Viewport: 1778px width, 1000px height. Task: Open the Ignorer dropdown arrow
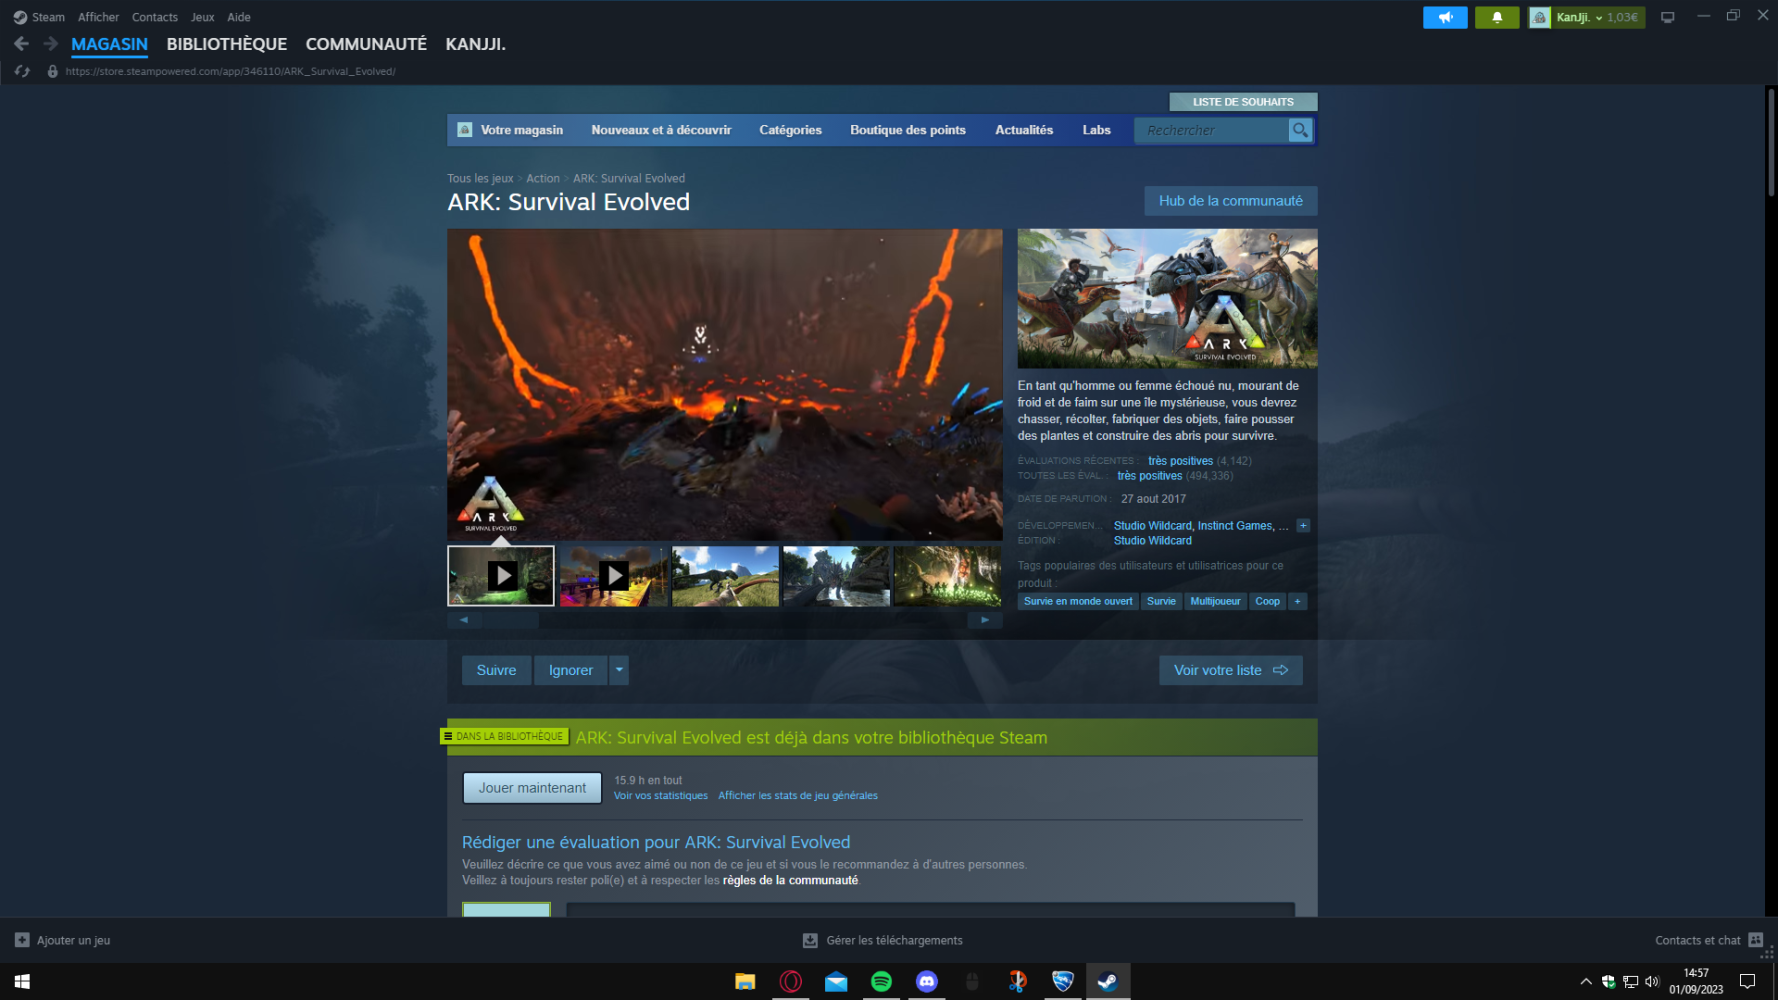(619, 670)
